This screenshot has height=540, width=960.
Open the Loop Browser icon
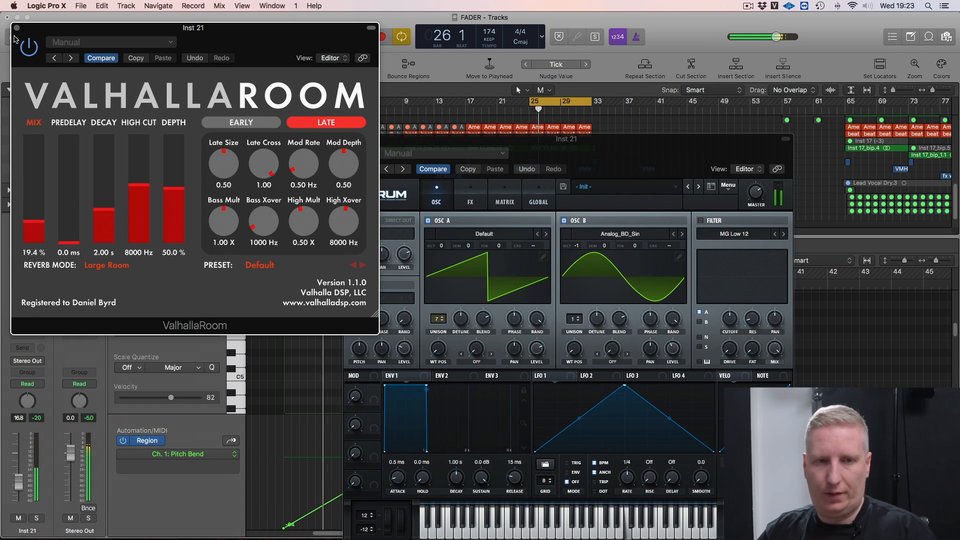[x=929, y=37]
